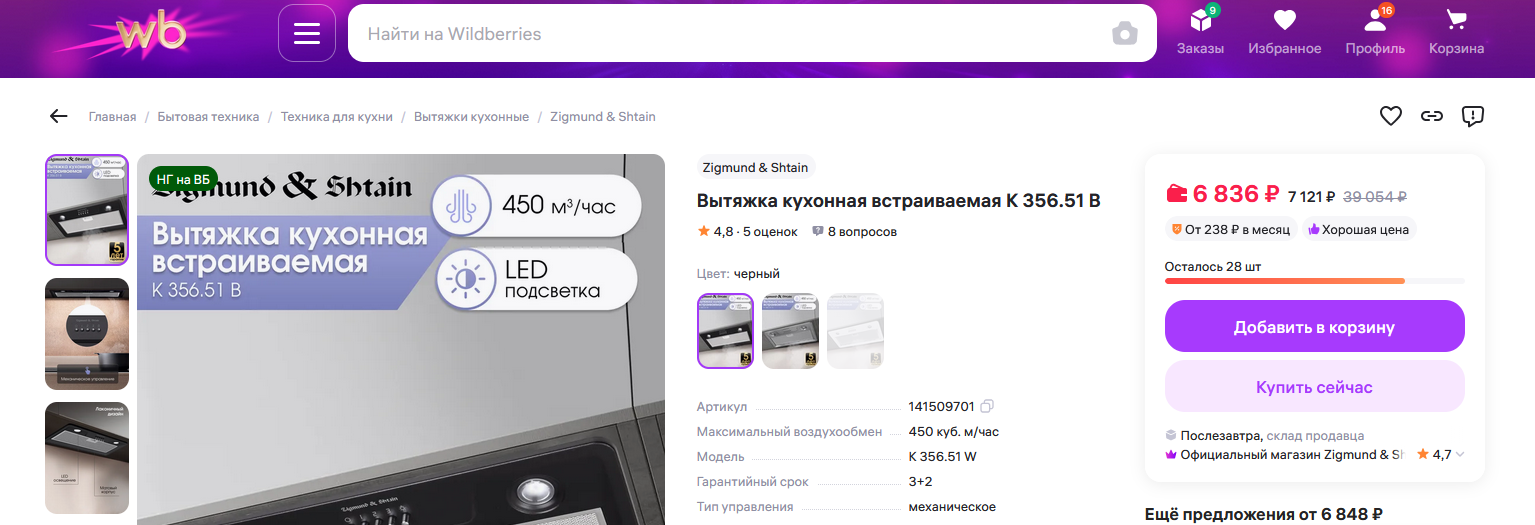This screenshot has width=1535, height=525.
Task: Open the 8 вопросов questions link
Action: [x=854, y=231]
